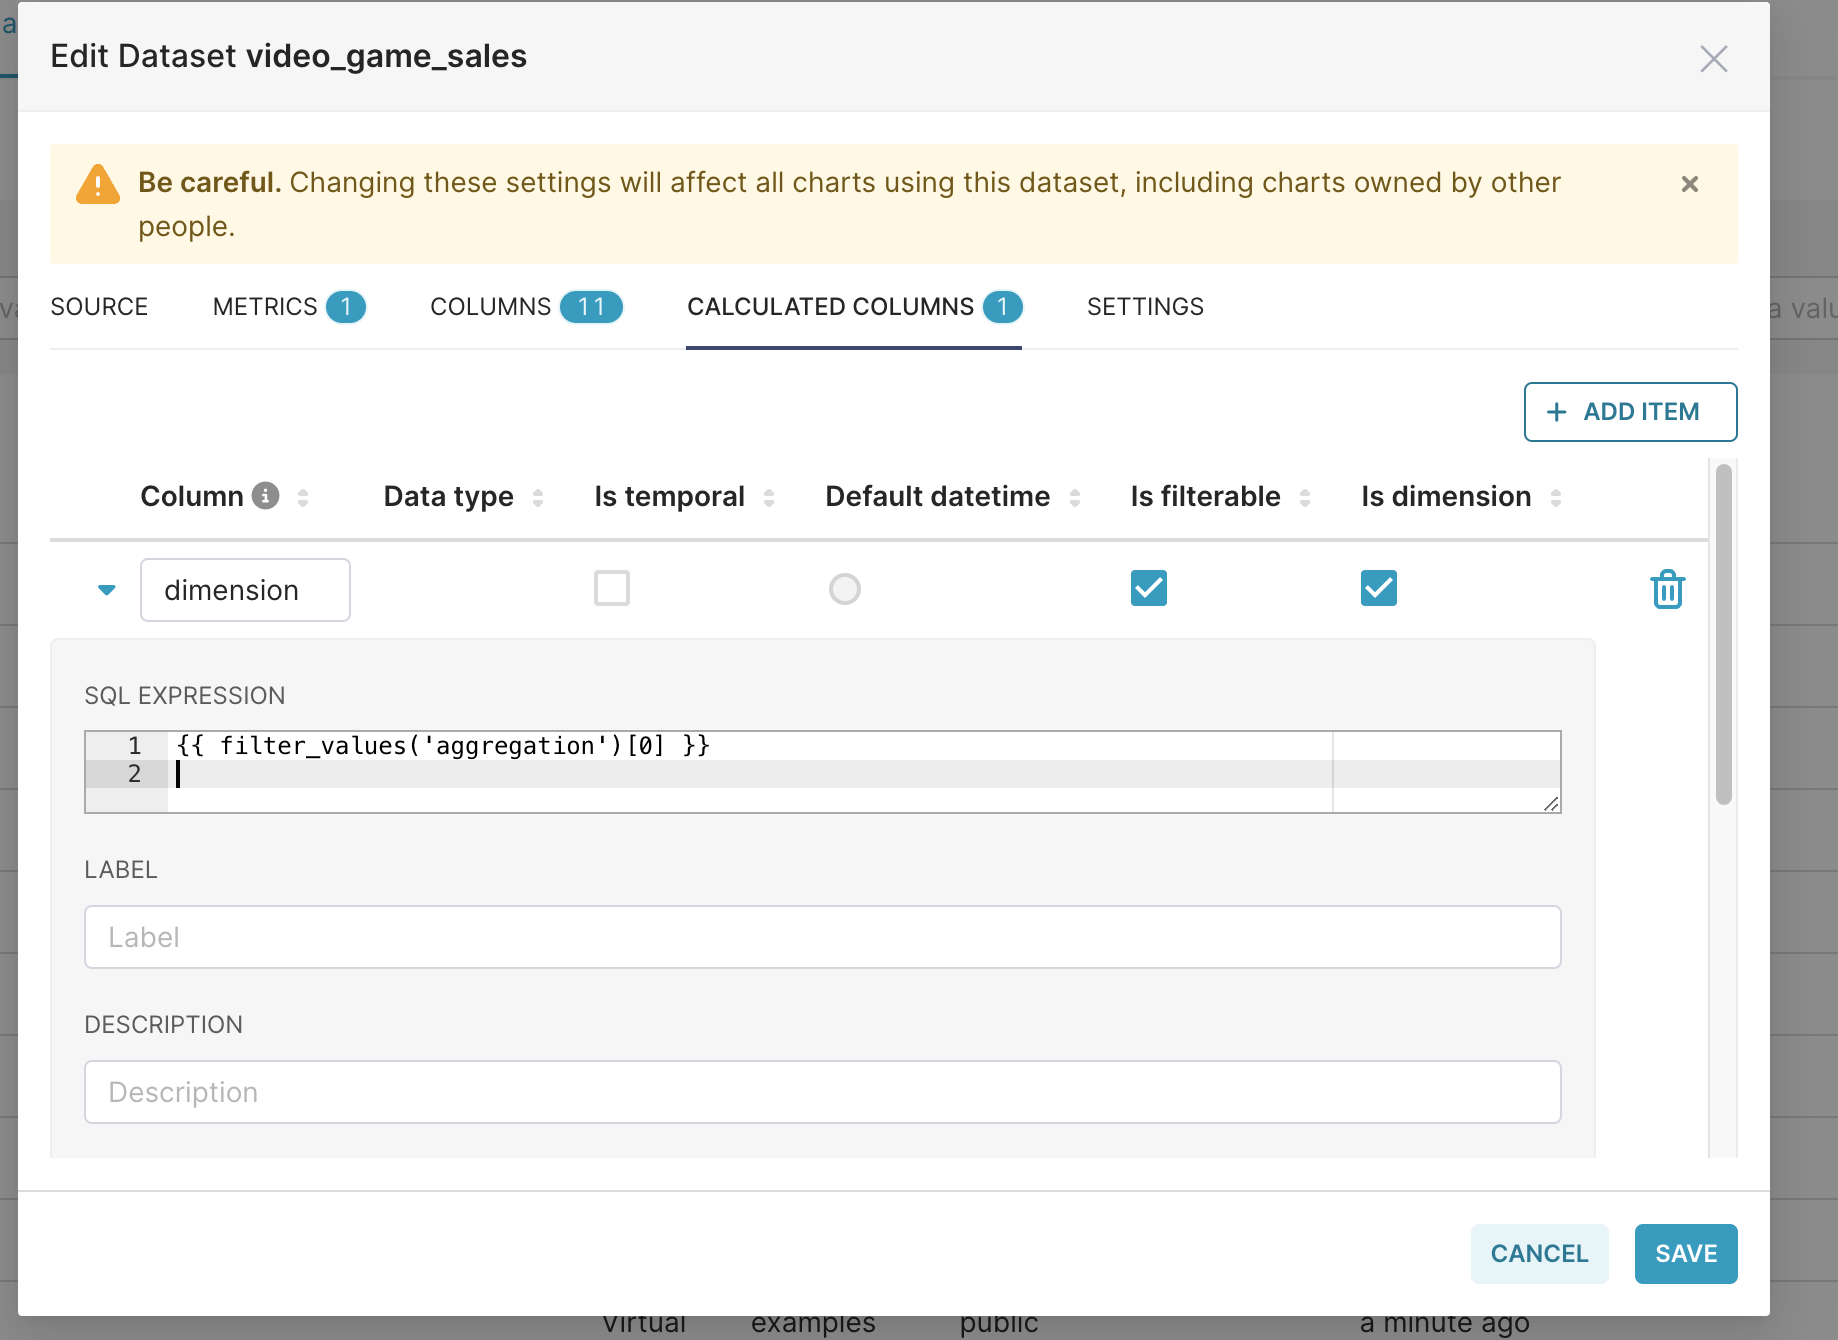Click the Column header label
The image size is (1838, 1340).
pyautogui.click(x=192, y=497)
